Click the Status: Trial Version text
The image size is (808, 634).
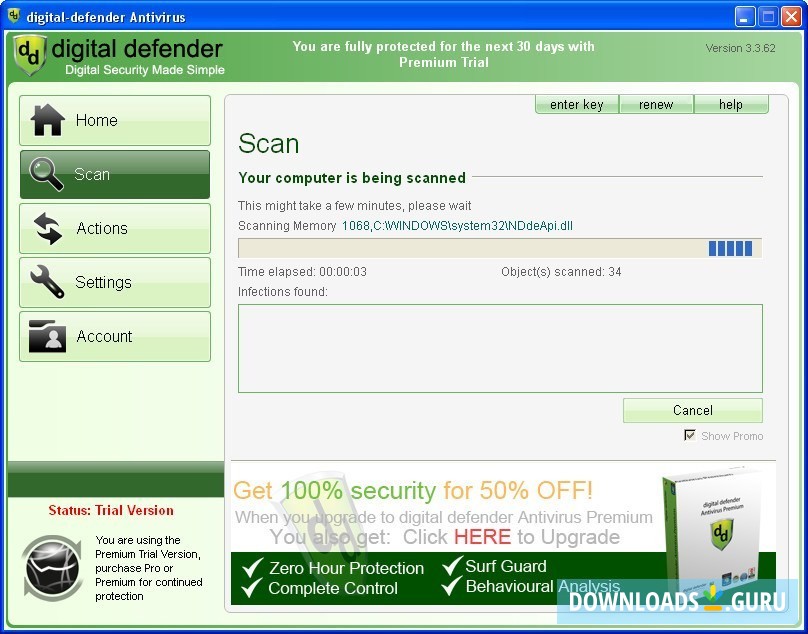coord(111,510)
